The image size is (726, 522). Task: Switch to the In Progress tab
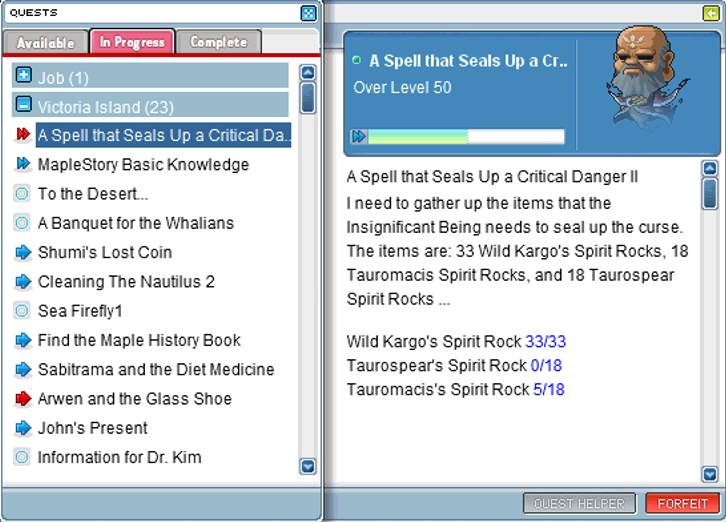coord(132,42)
